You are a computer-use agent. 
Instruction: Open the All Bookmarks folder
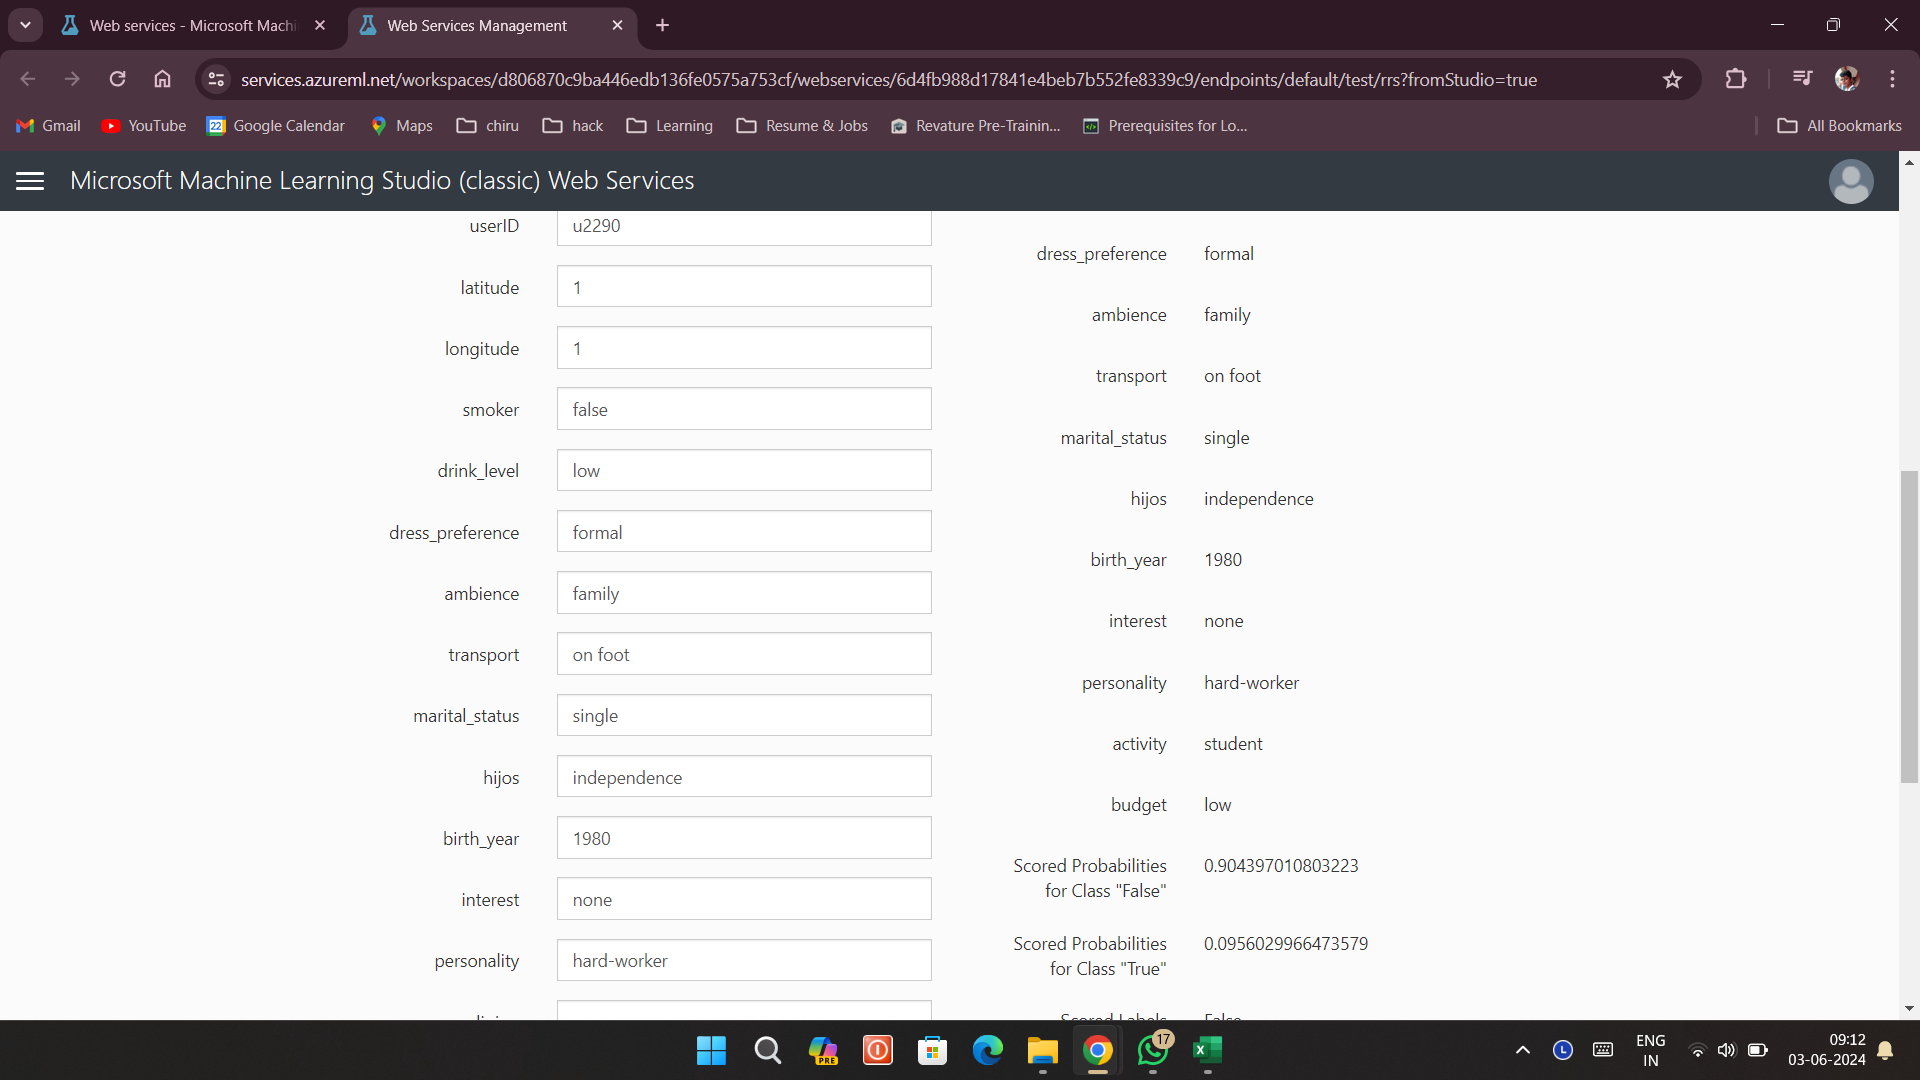tap(1839, 126)
